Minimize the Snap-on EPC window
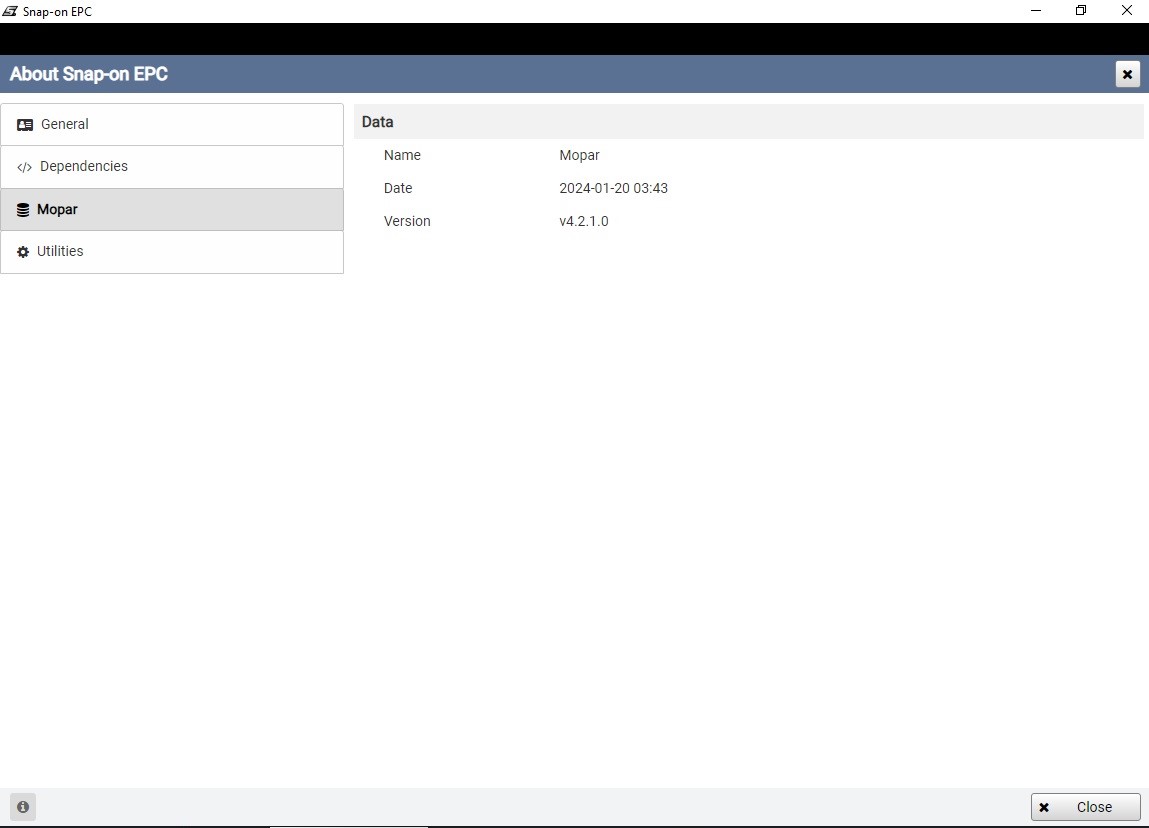 pos(1036,11)
